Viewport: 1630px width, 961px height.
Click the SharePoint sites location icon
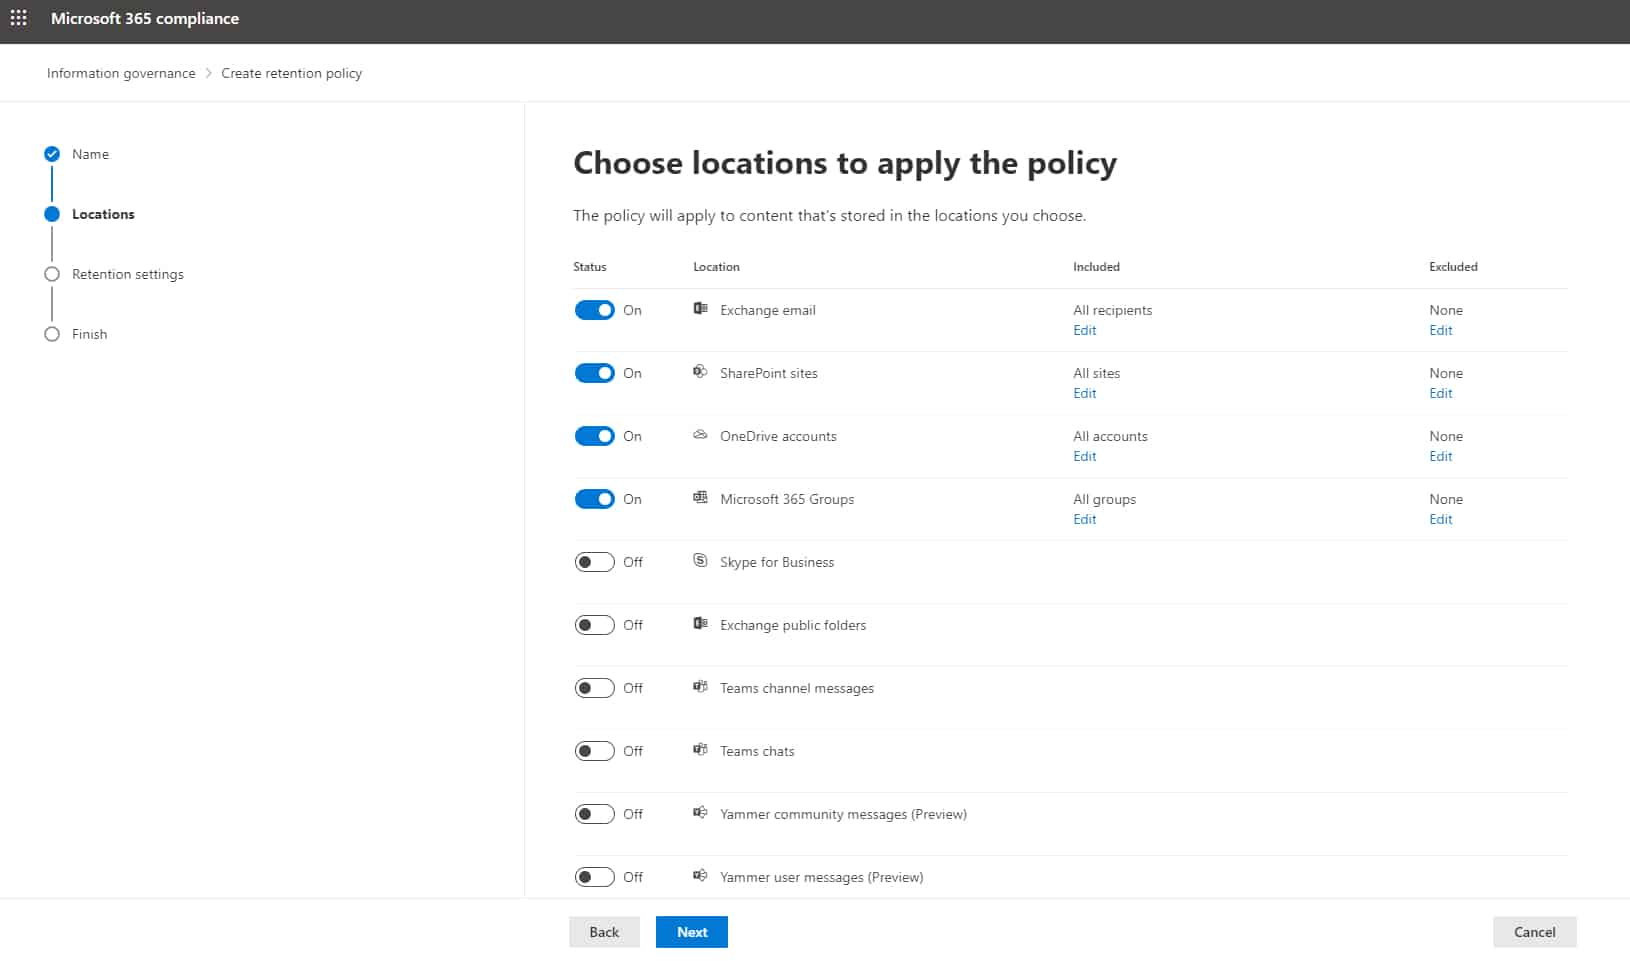pyautogui.click(x=700, y=372)
